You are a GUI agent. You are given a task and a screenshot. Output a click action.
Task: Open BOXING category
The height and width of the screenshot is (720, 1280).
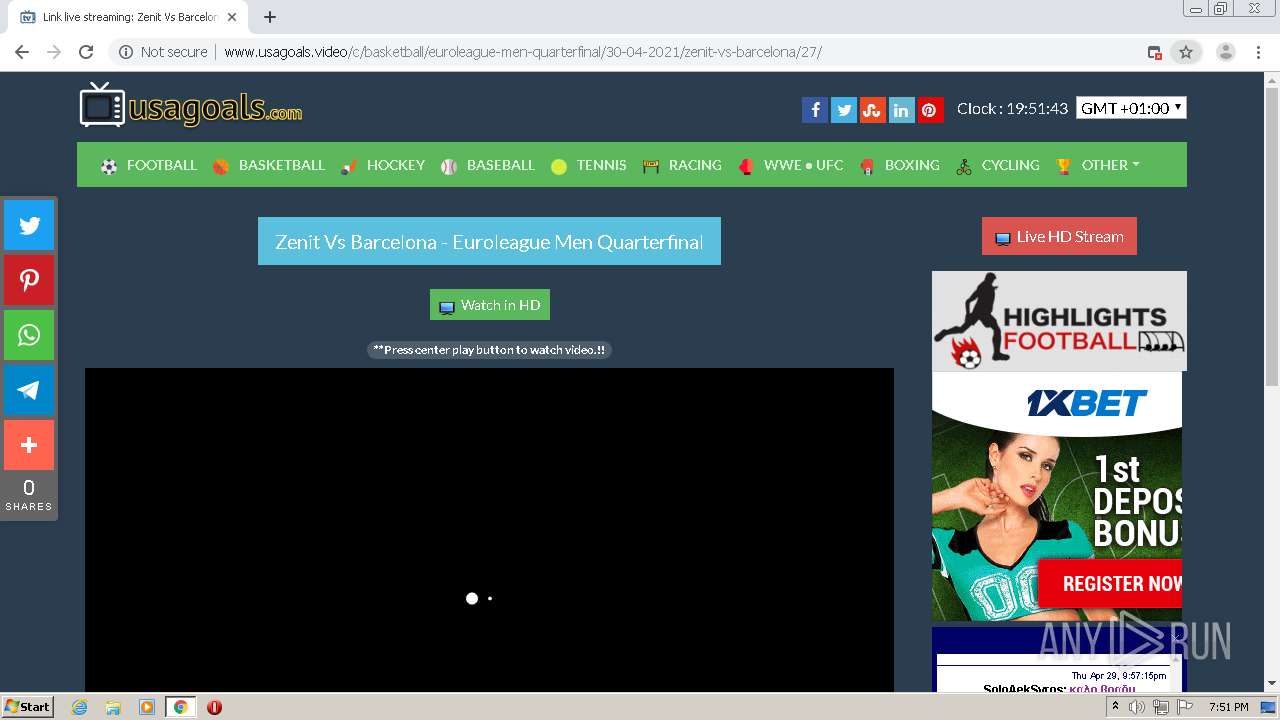click(x=900, y=165)
